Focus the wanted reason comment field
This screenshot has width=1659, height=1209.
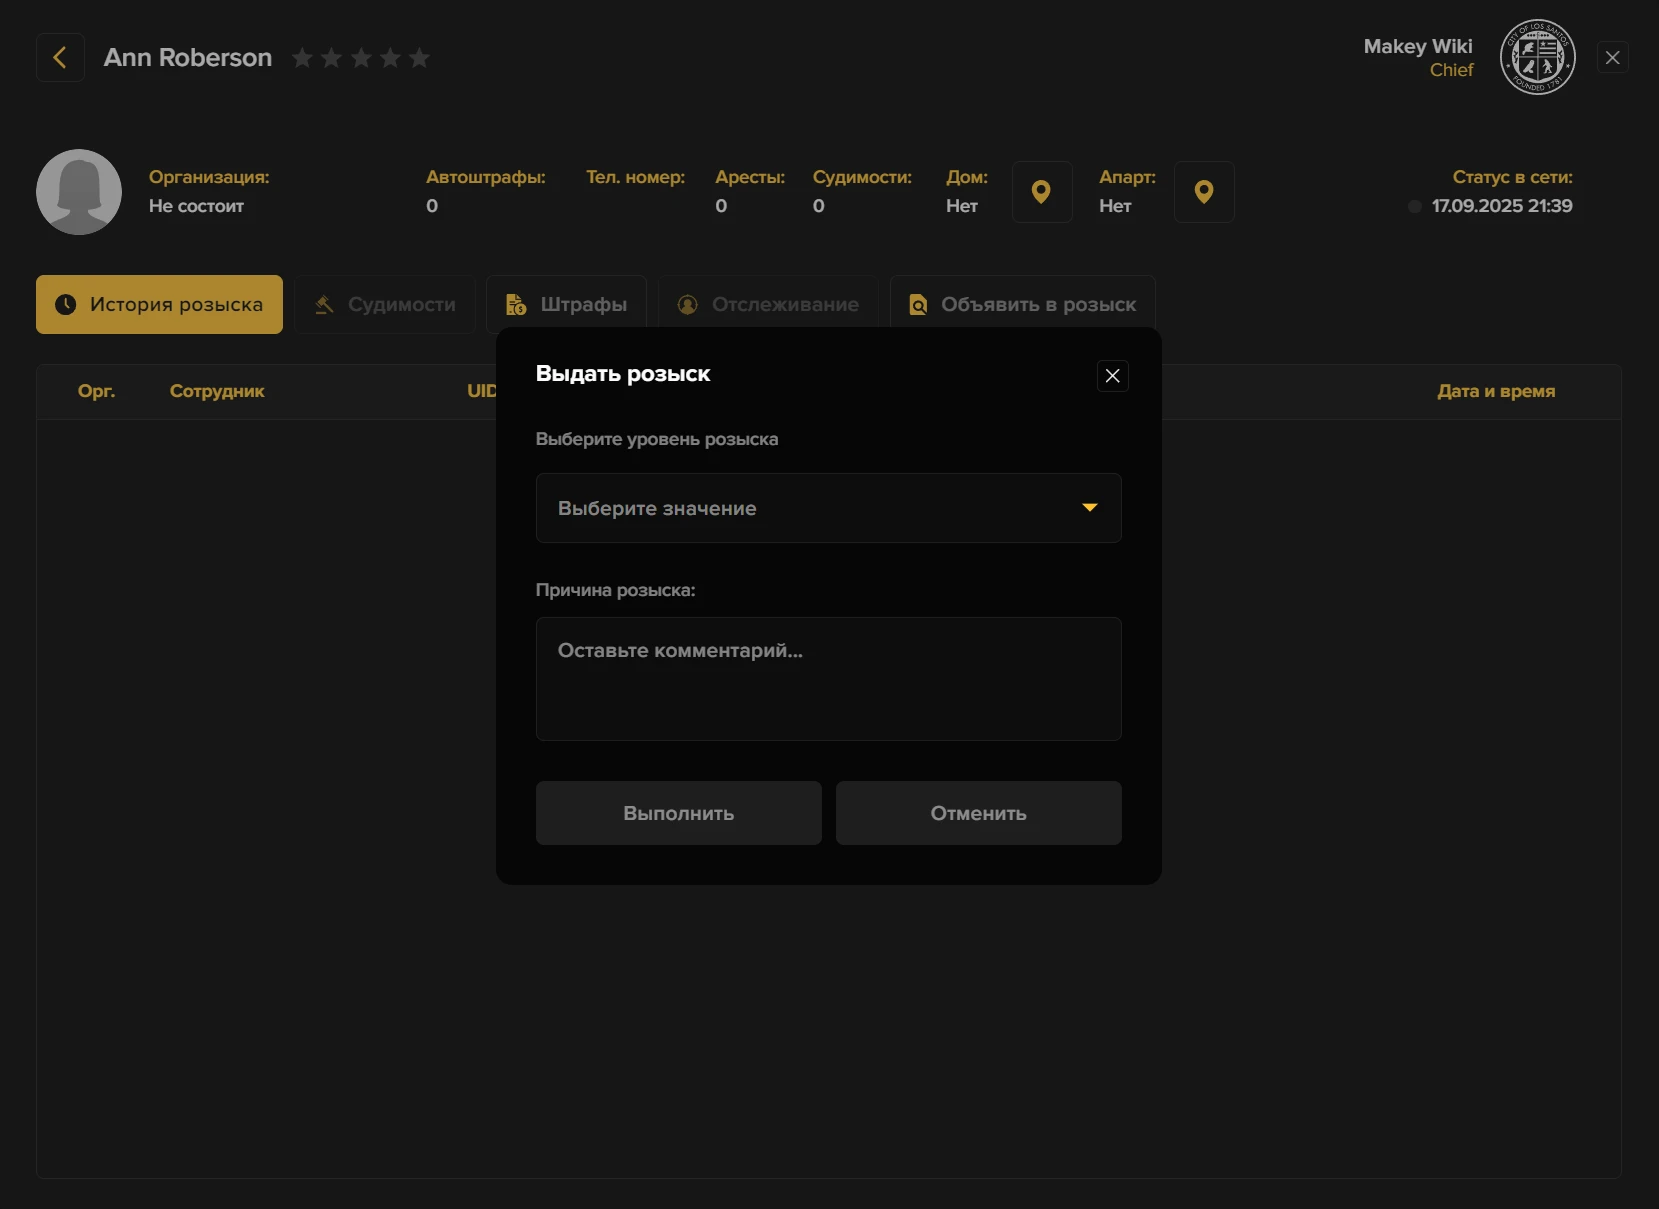827,679
